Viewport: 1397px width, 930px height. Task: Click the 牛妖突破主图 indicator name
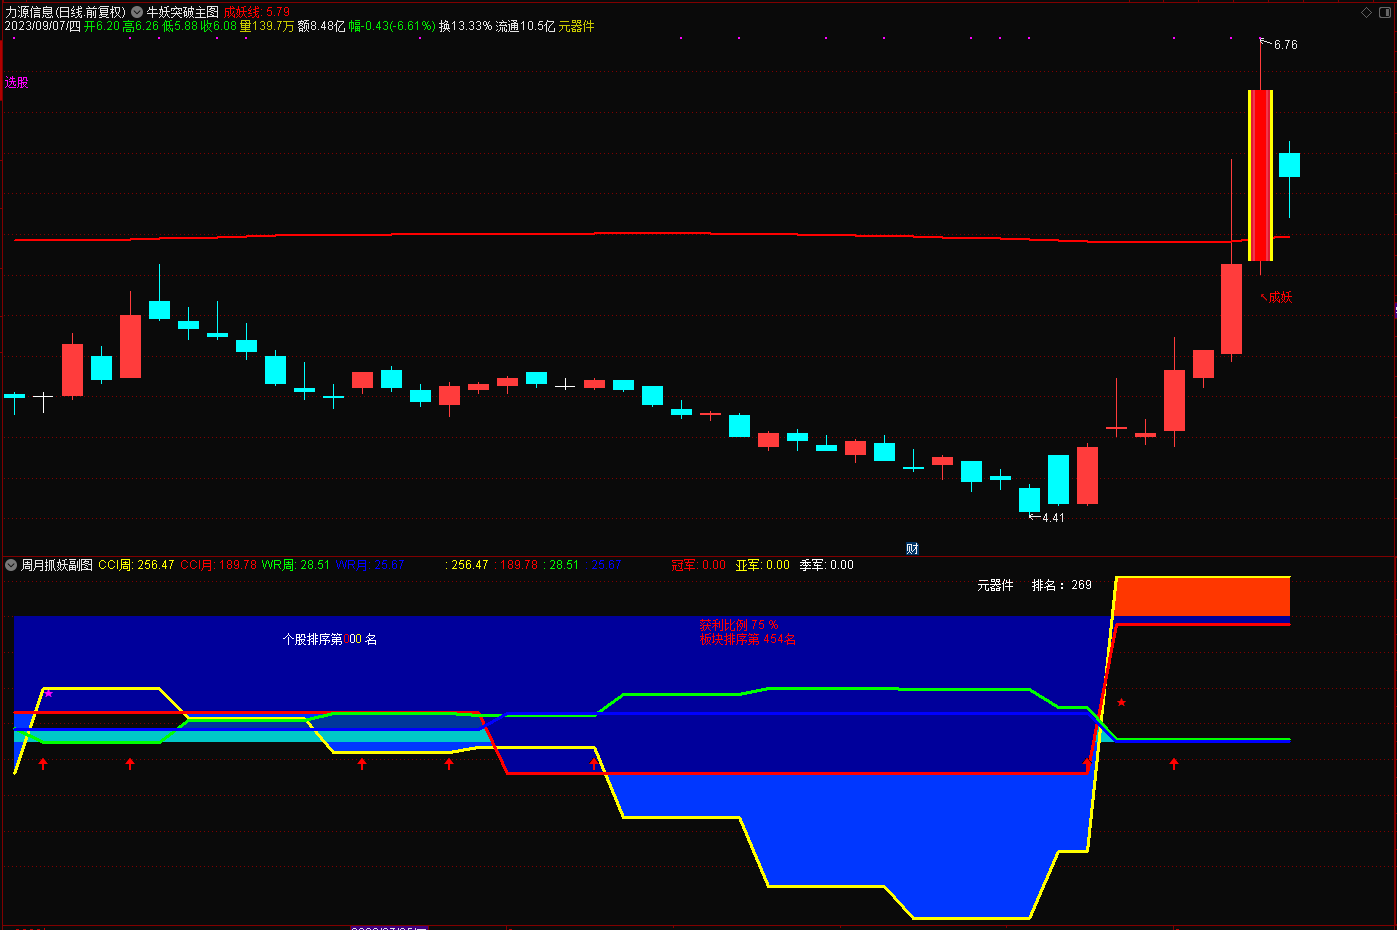(183, 12)
